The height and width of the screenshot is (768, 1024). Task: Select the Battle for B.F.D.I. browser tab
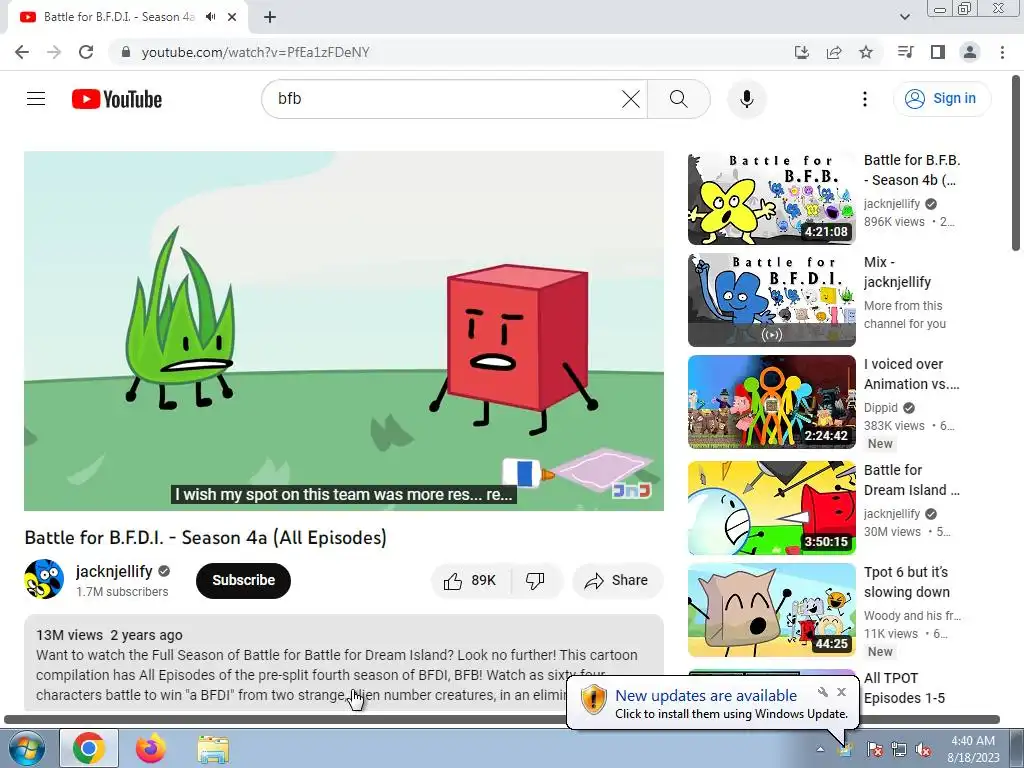coord(127,17)
